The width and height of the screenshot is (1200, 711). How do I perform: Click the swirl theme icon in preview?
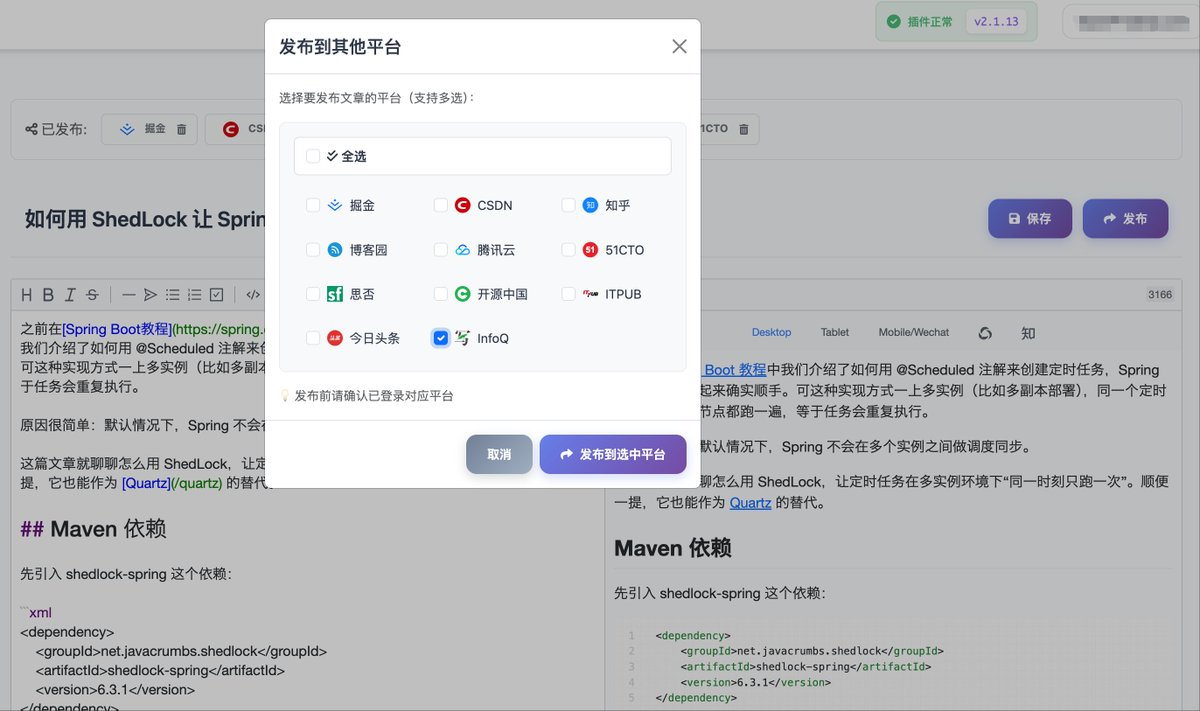click(985, 333)
